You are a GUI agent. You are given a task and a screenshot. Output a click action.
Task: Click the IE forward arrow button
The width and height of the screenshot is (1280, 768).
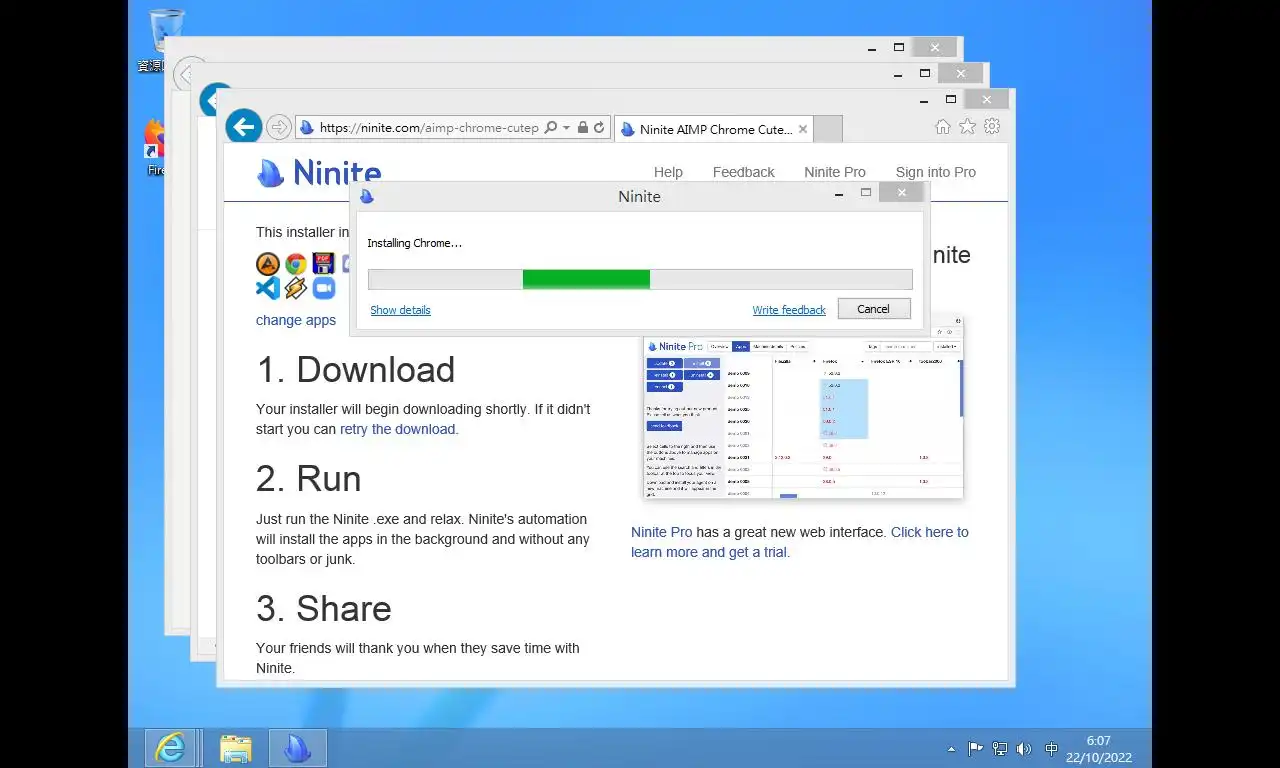pyautogui.click(x=279, y=127)
